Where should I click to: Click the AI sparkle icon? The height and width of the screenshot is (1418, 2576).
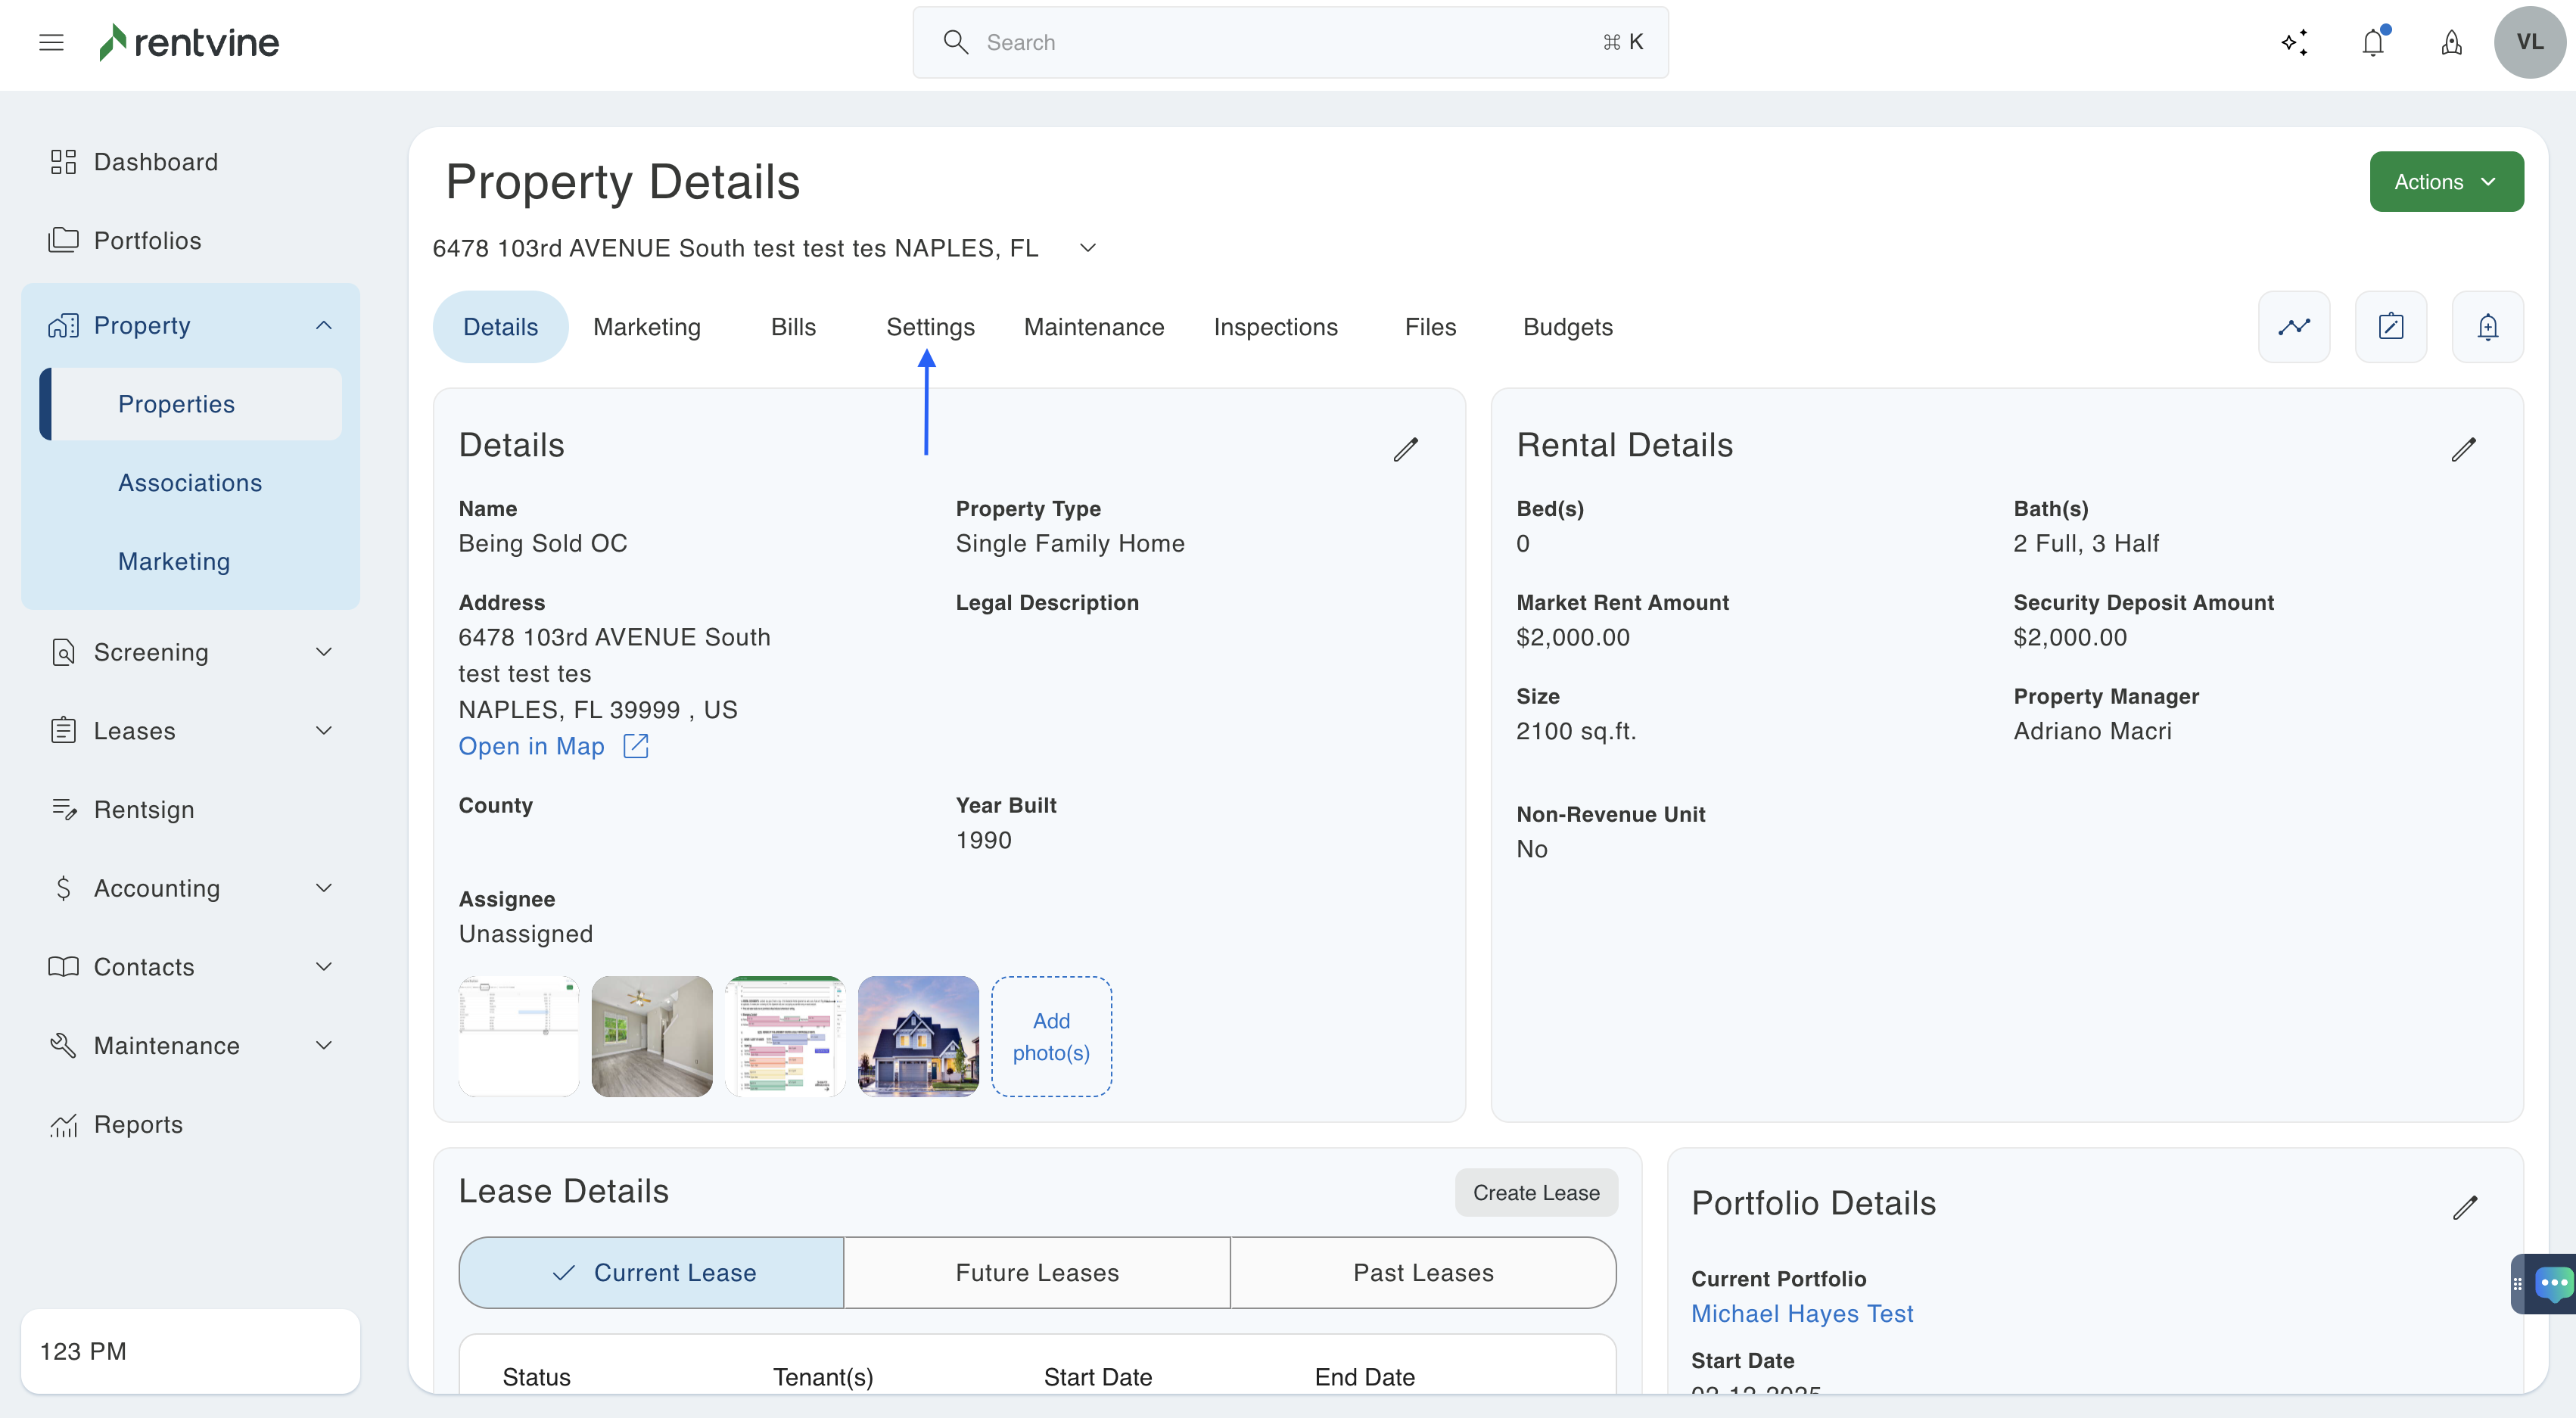tap(2294, 42)
